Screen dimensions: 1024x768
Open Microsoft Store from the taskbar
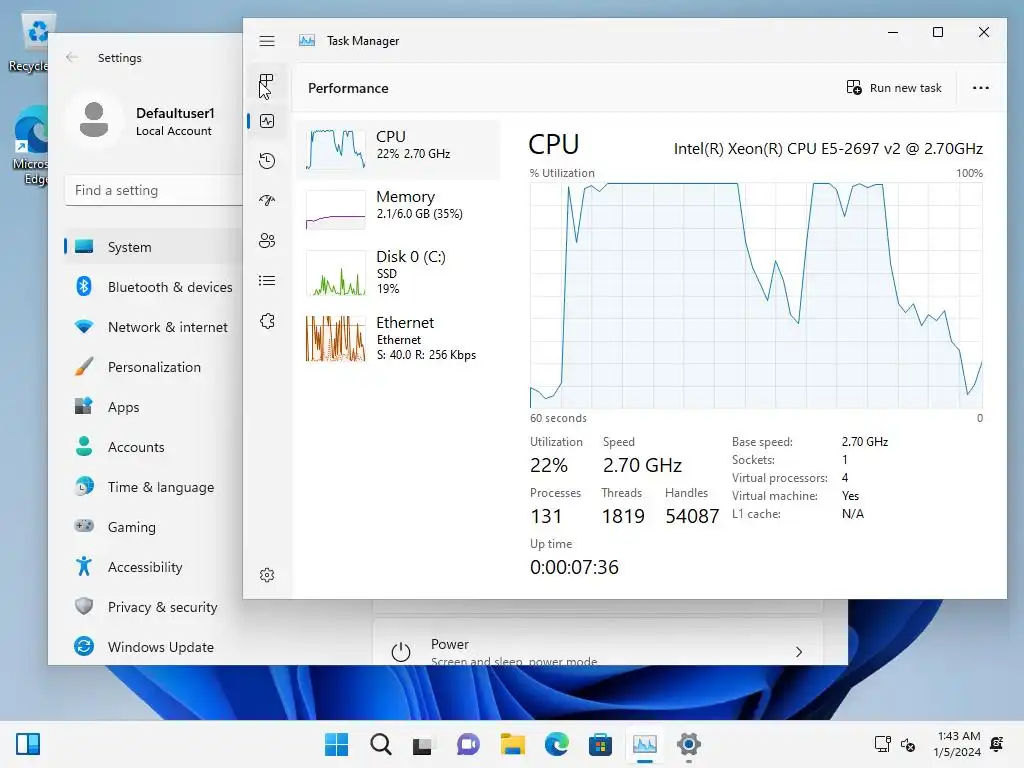coord(600,744)
